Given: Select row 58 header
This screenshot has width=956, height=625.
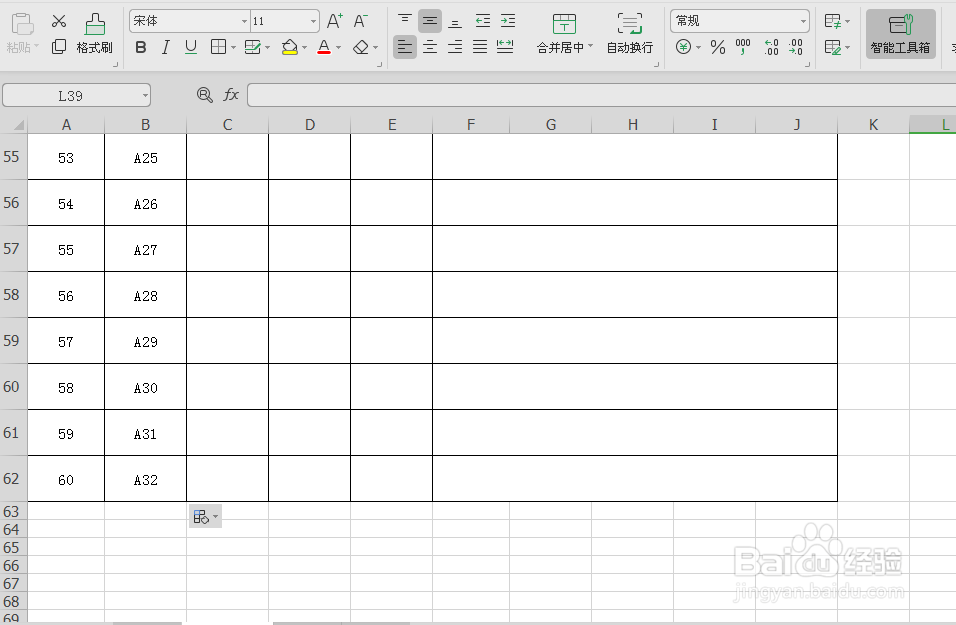Looking at the screenshot, I should coord(13,295).
